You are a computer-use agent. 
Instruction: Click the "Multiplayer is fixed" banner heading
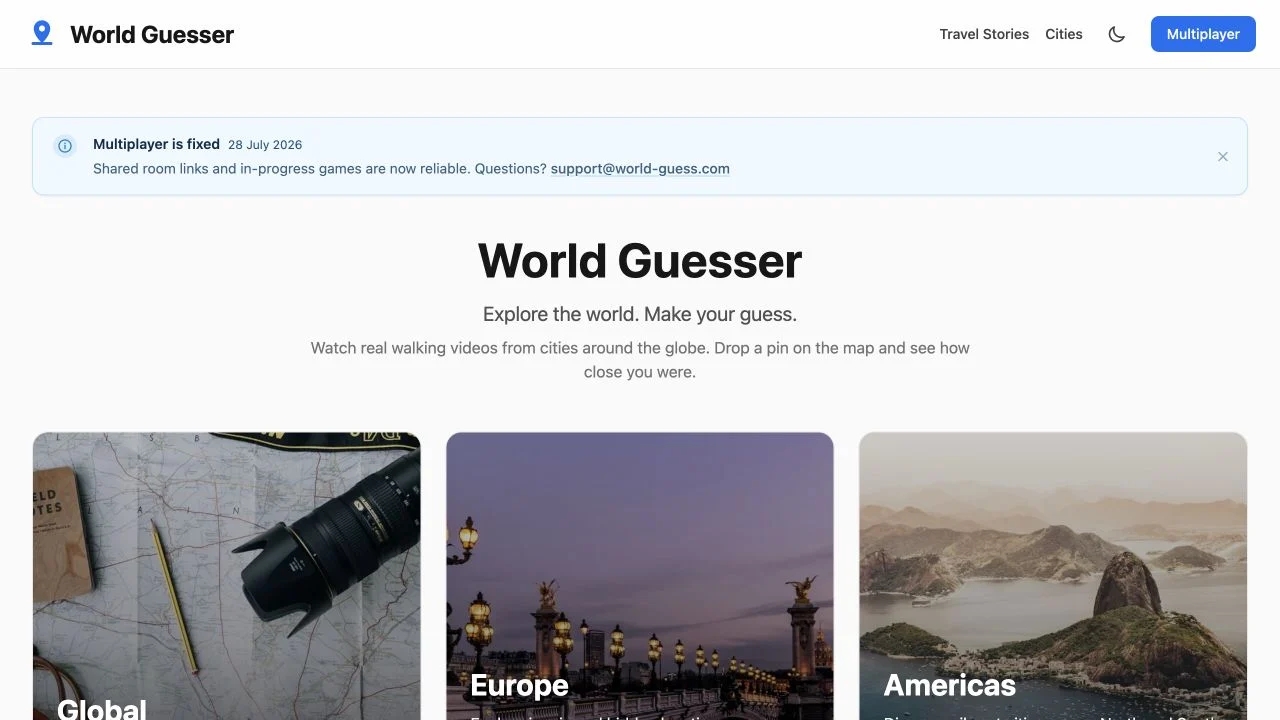[156, 144]
